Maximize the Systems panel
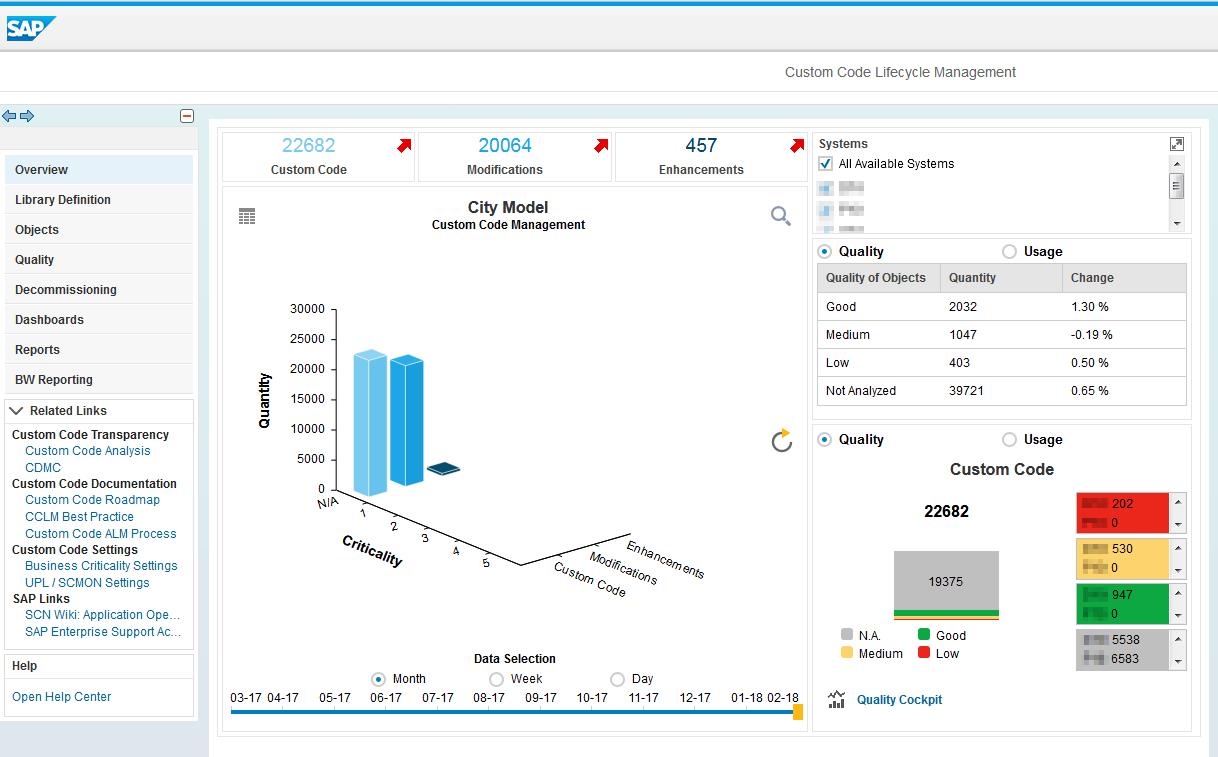The image size is (1218, 757). 1177,144
